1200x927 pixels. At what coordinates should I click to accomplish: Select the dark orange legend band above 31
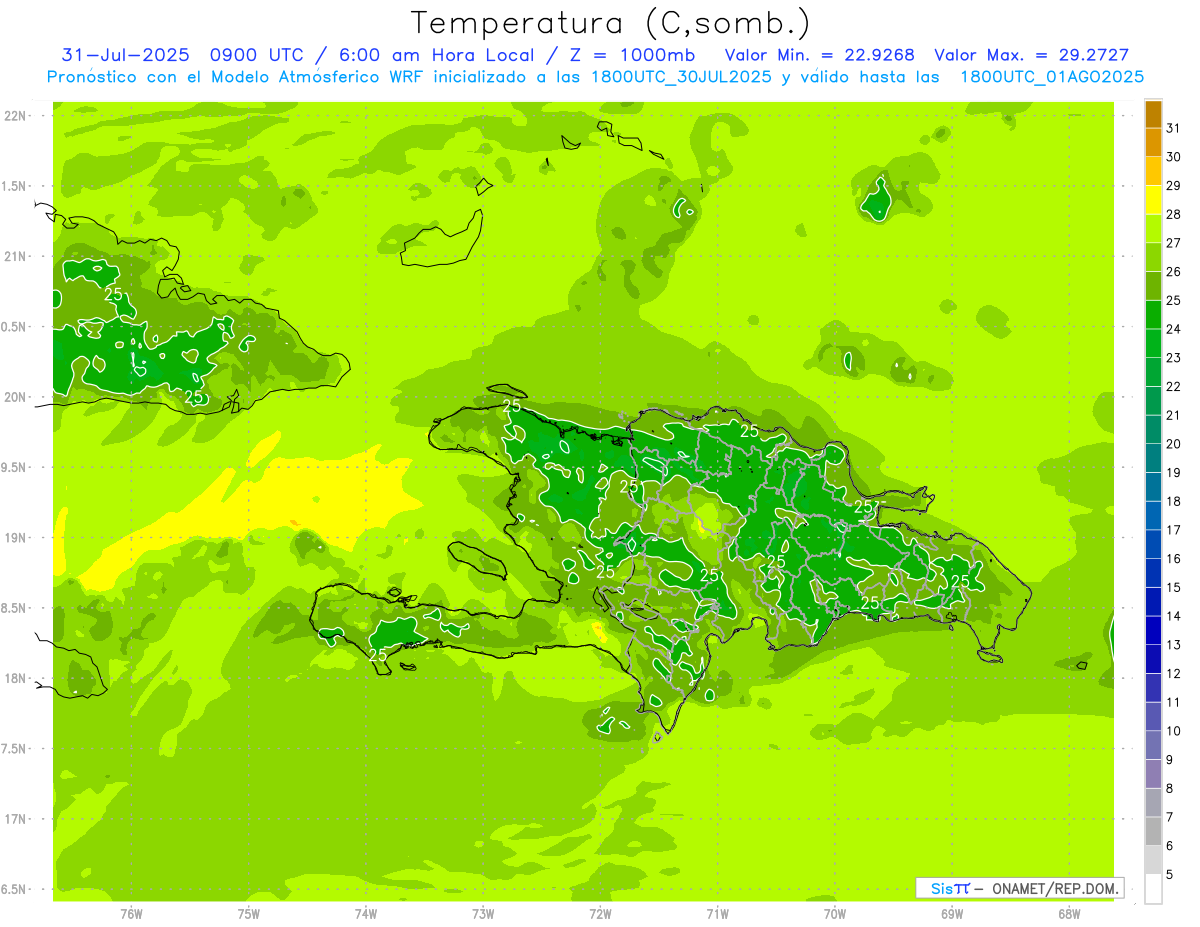(x=1153, y=115)
